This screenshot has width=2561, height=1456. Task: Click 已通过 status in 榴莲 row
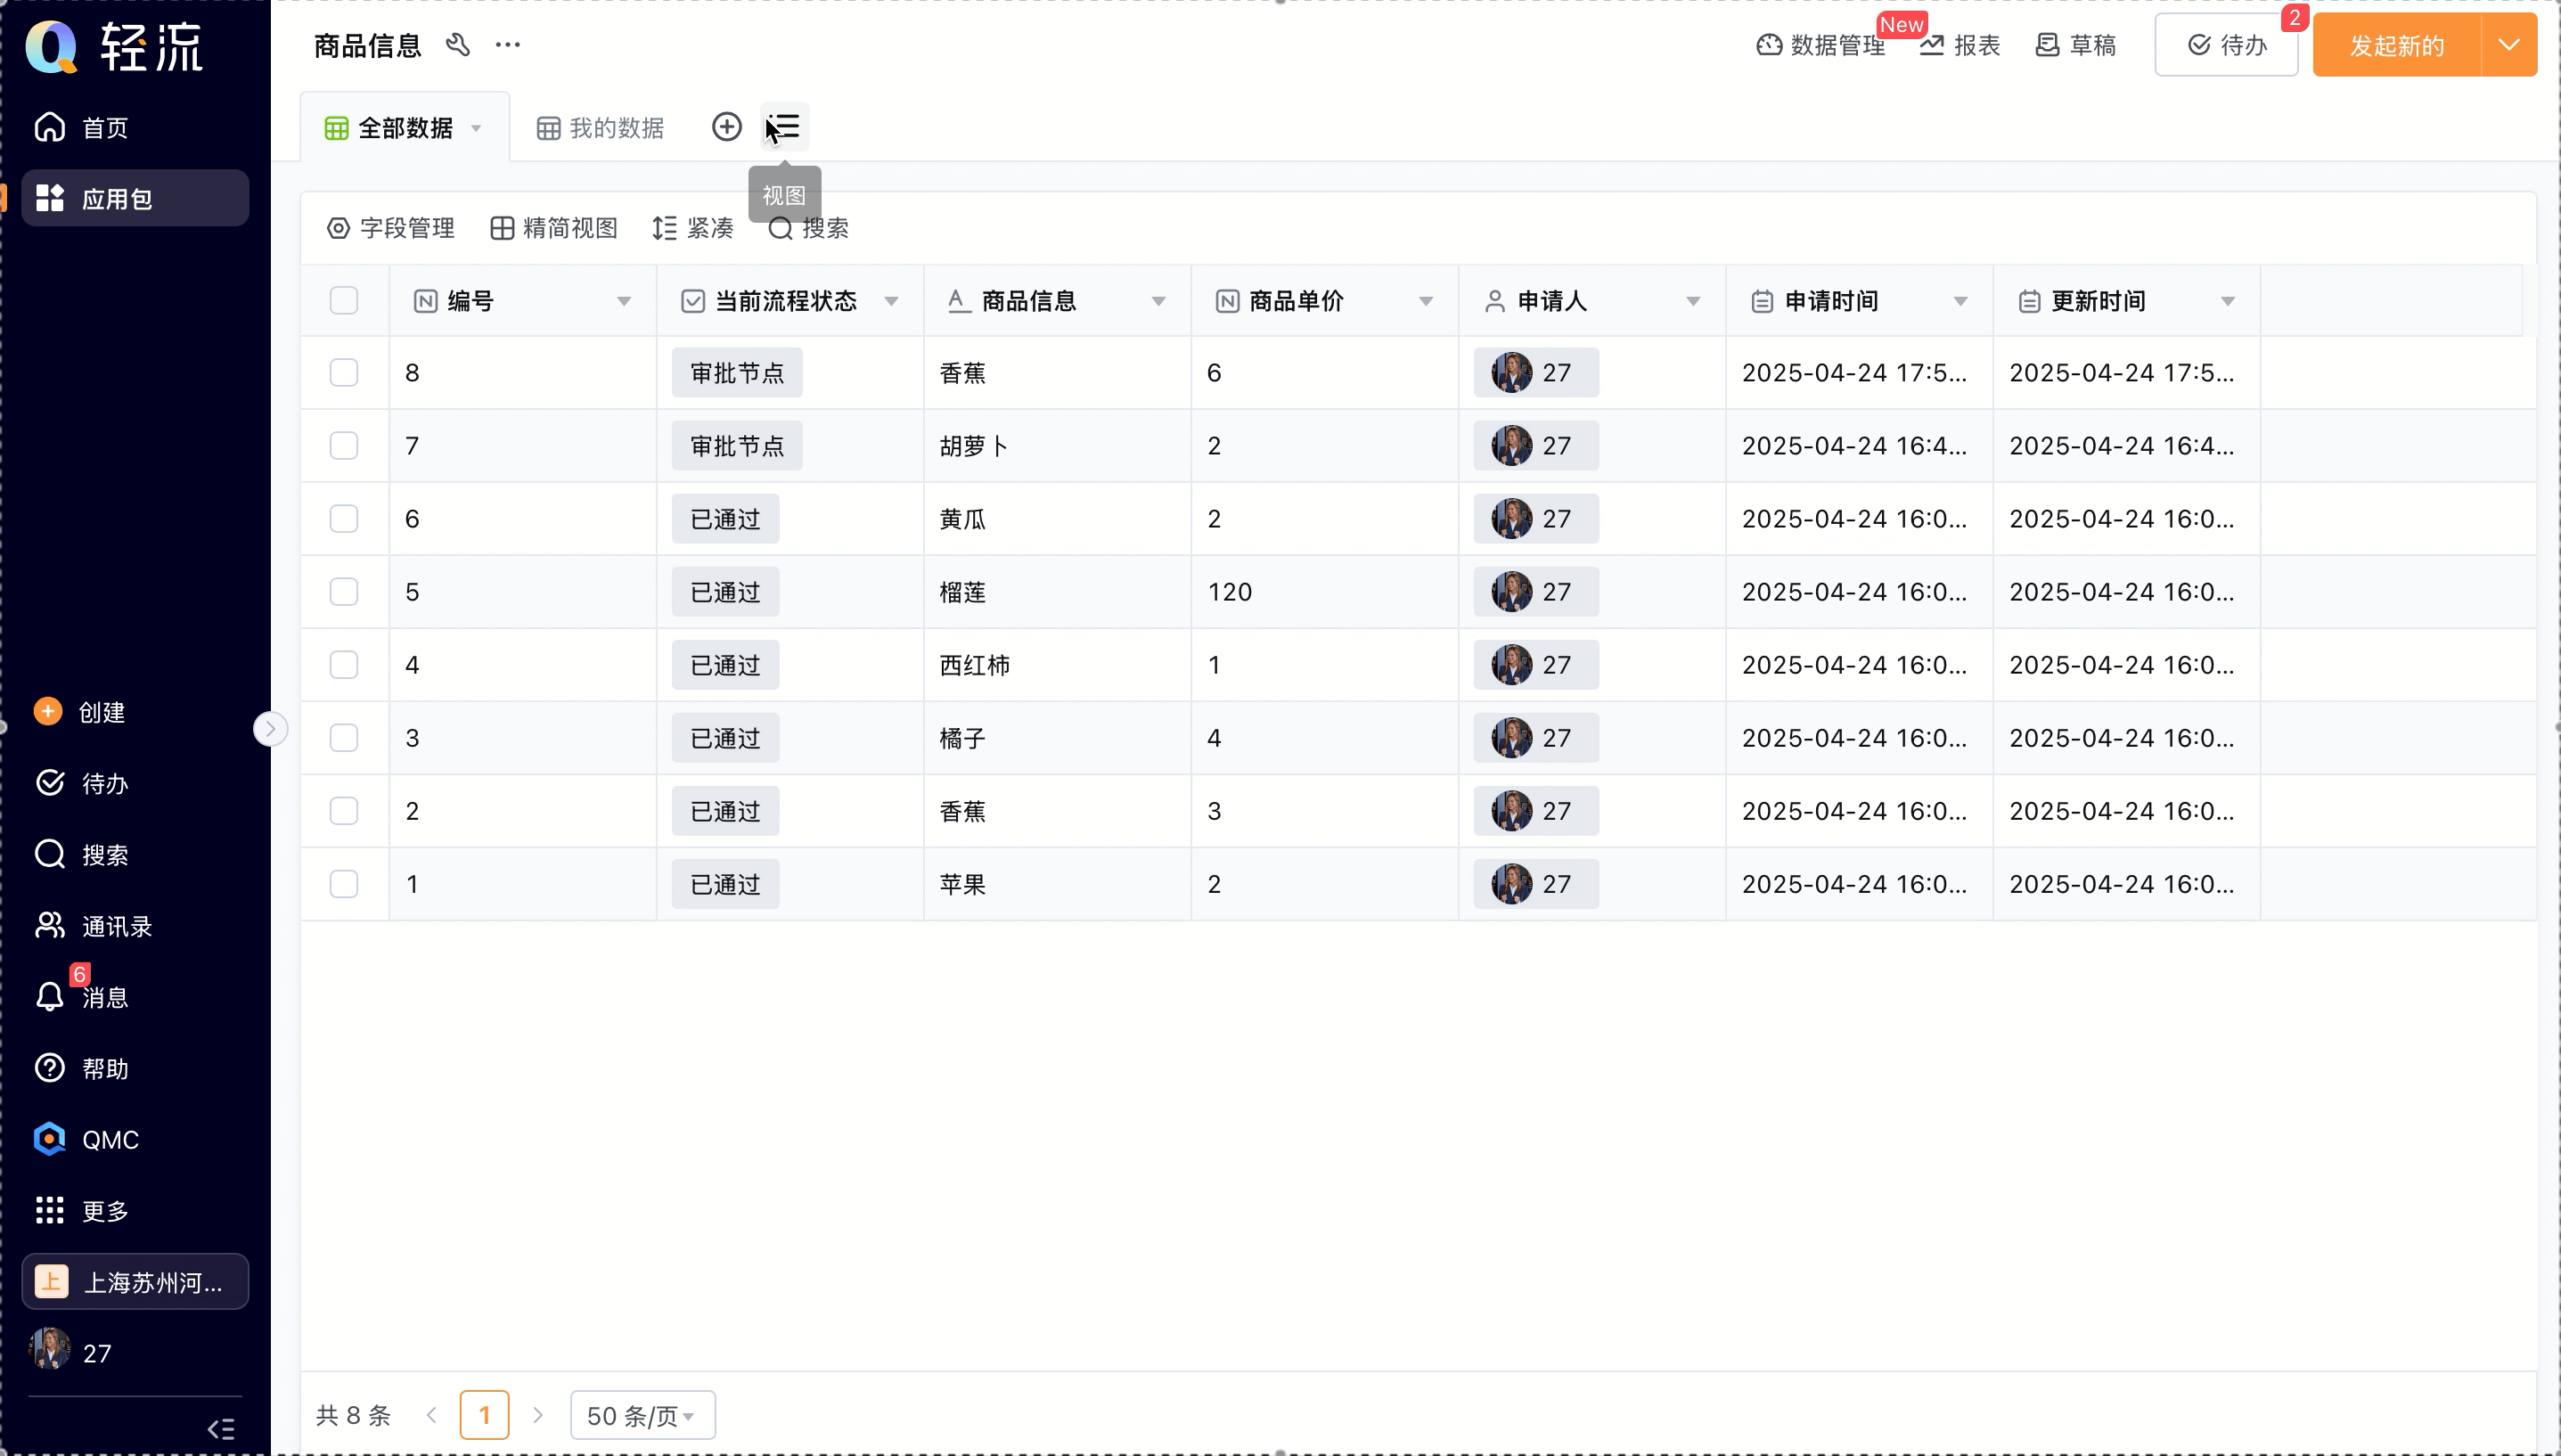coord(726,592)
